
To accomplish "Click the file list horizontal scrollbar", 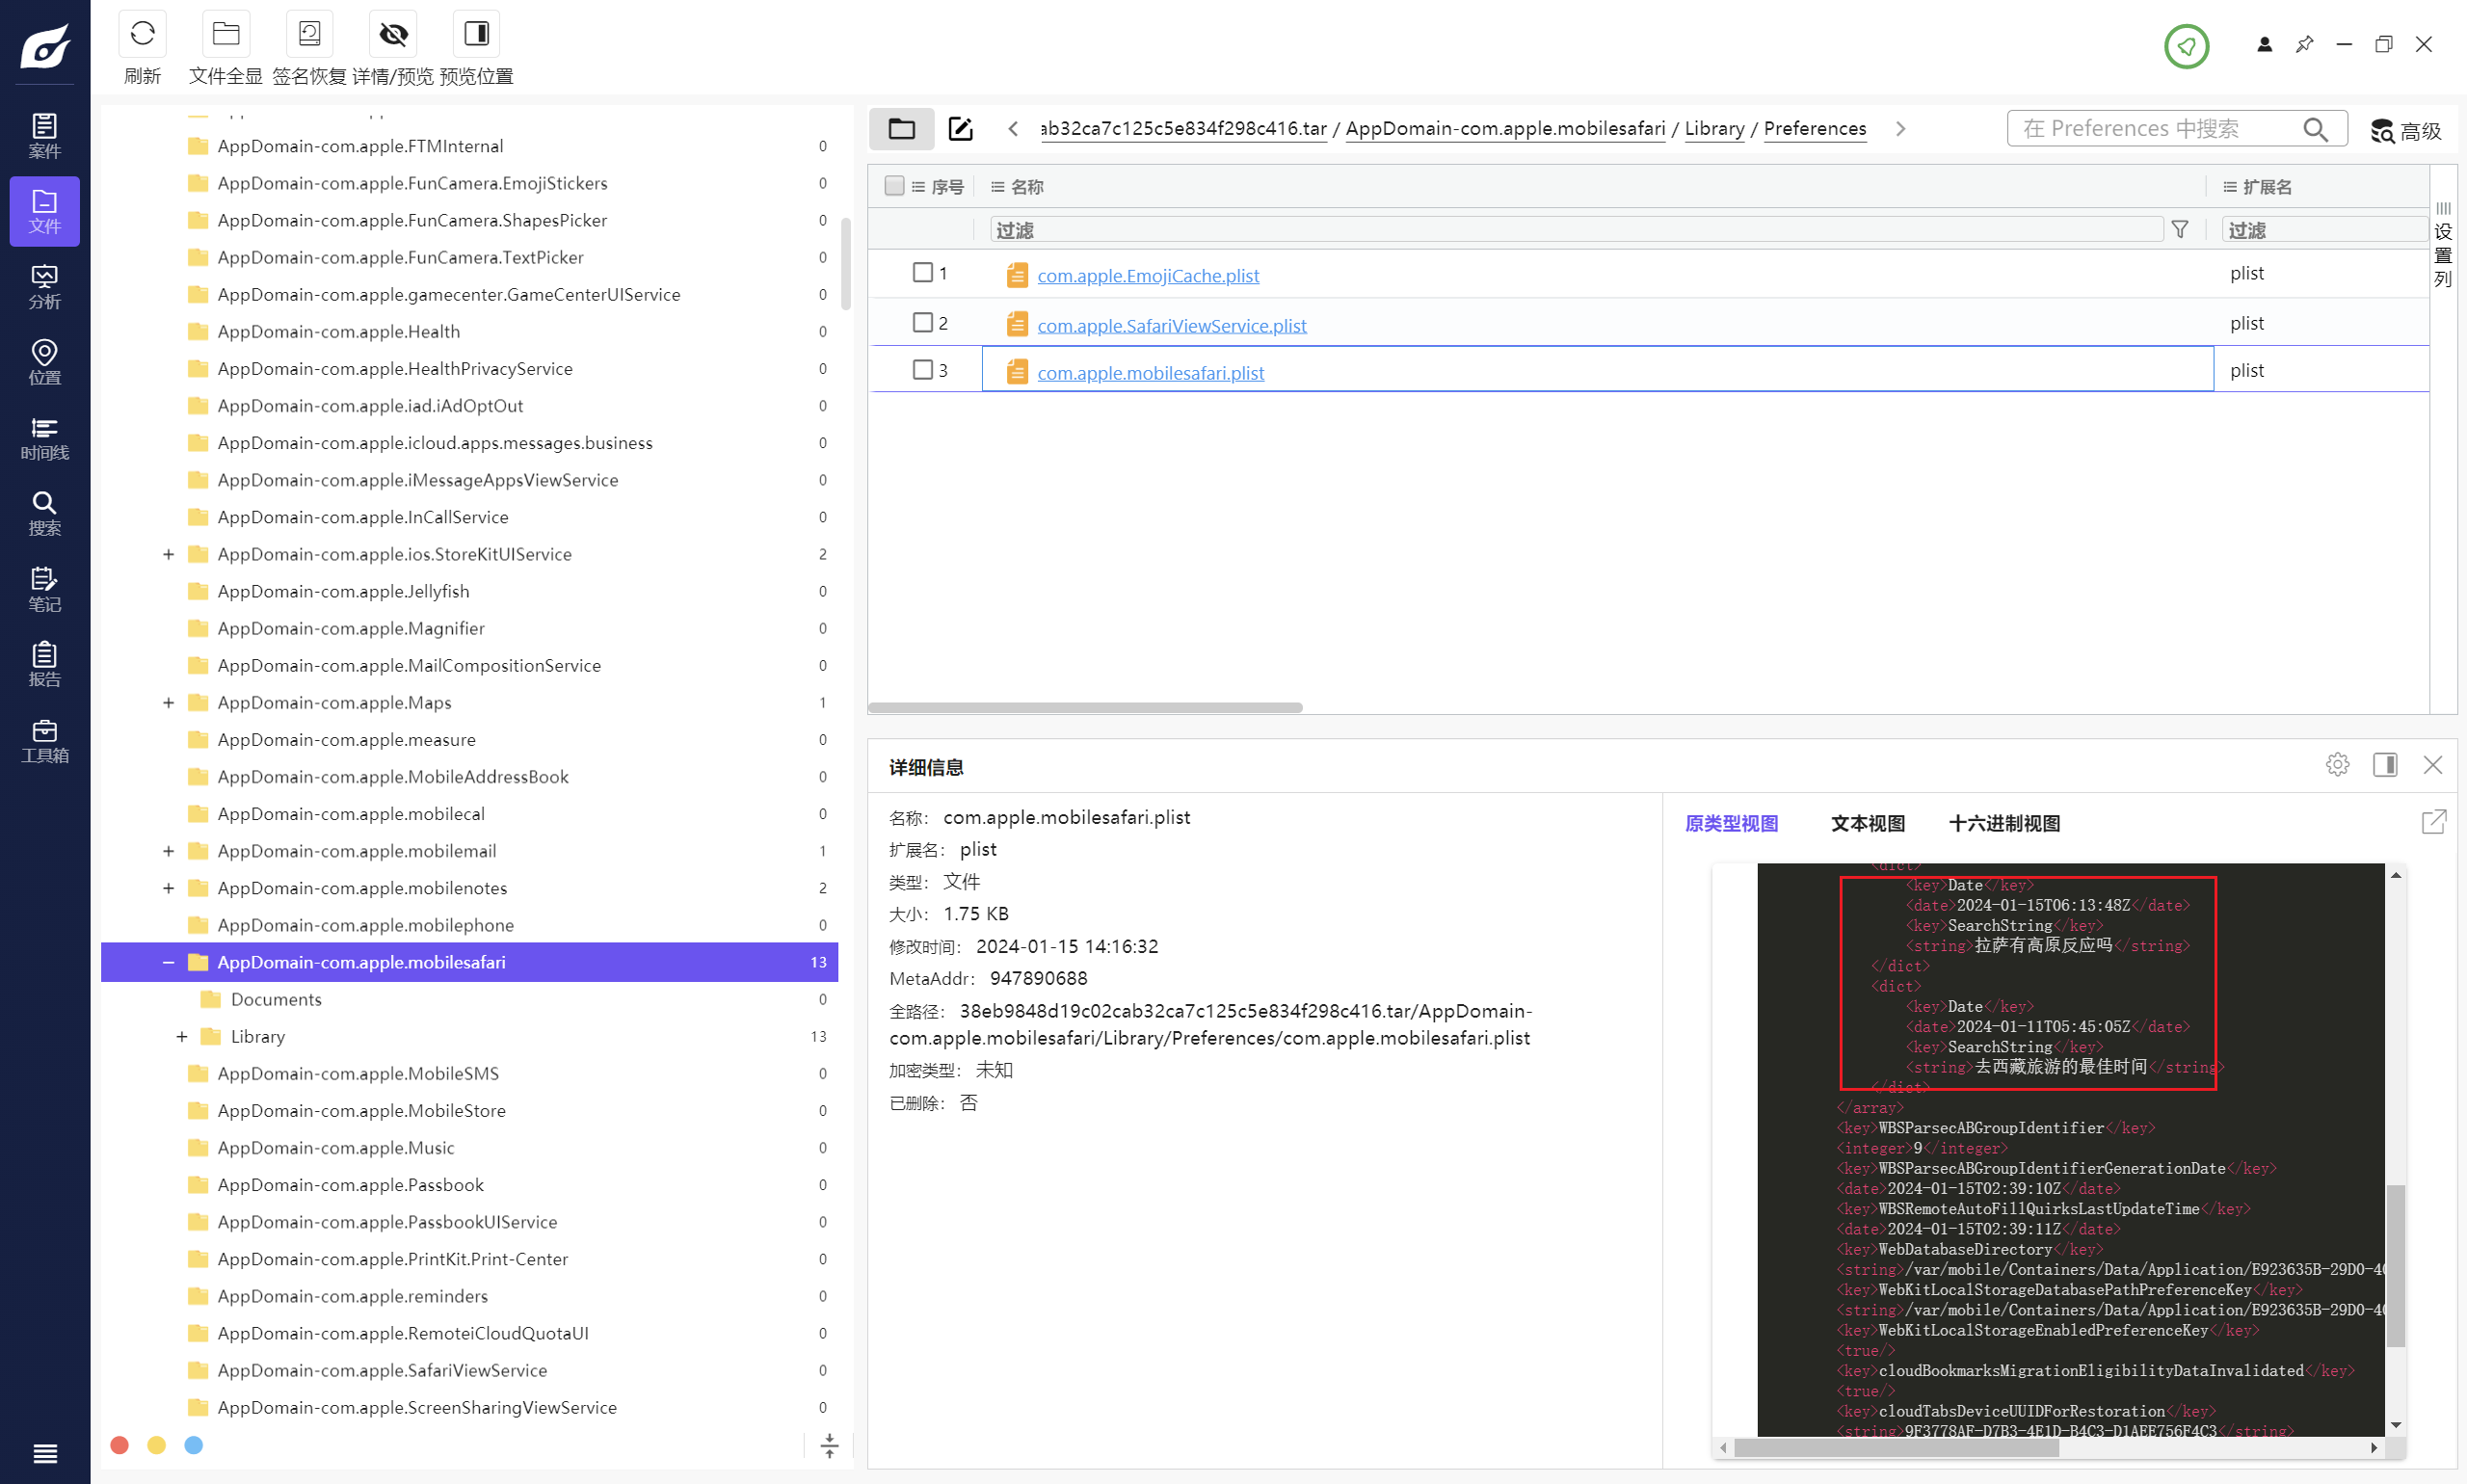I will 1085,707.
